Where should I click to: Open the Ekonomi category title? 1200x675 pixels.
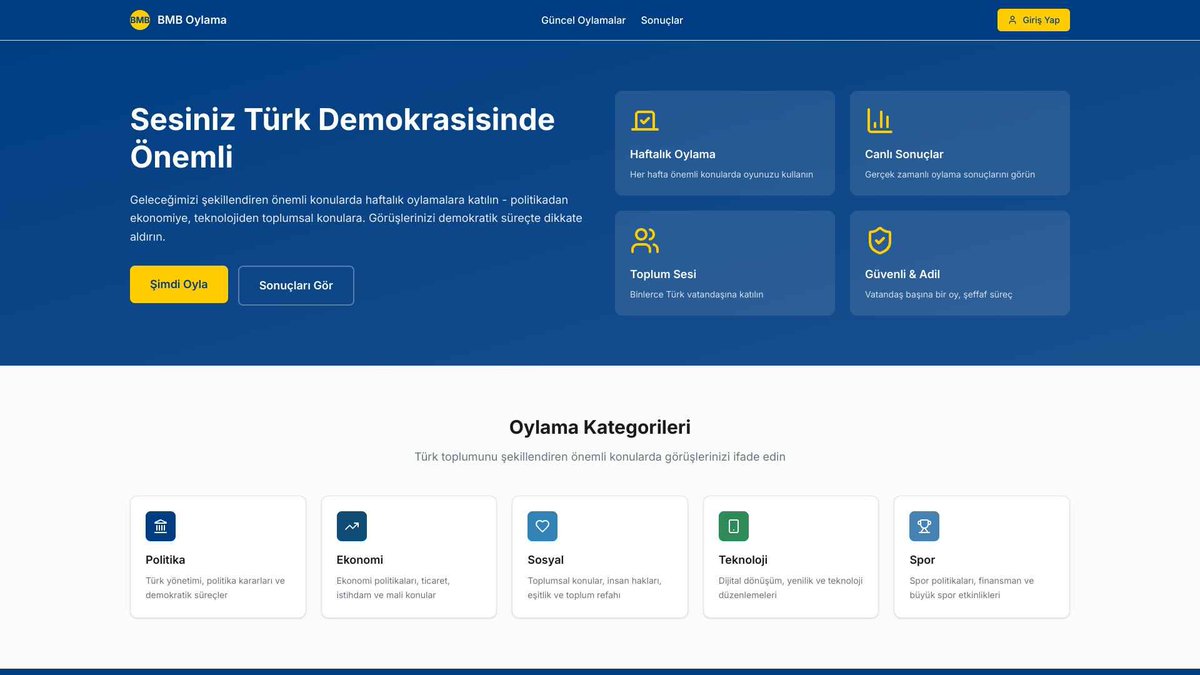(x=360, y=560)
